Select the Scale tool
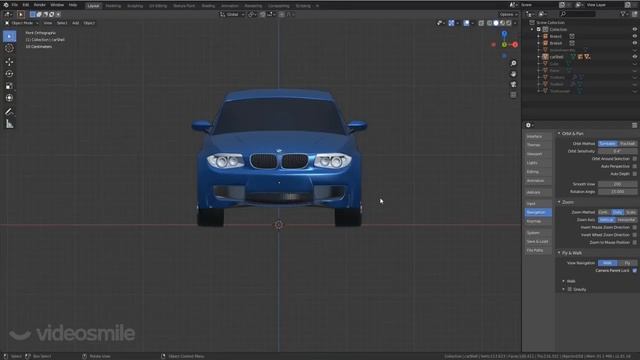 [x=9, y=86]
